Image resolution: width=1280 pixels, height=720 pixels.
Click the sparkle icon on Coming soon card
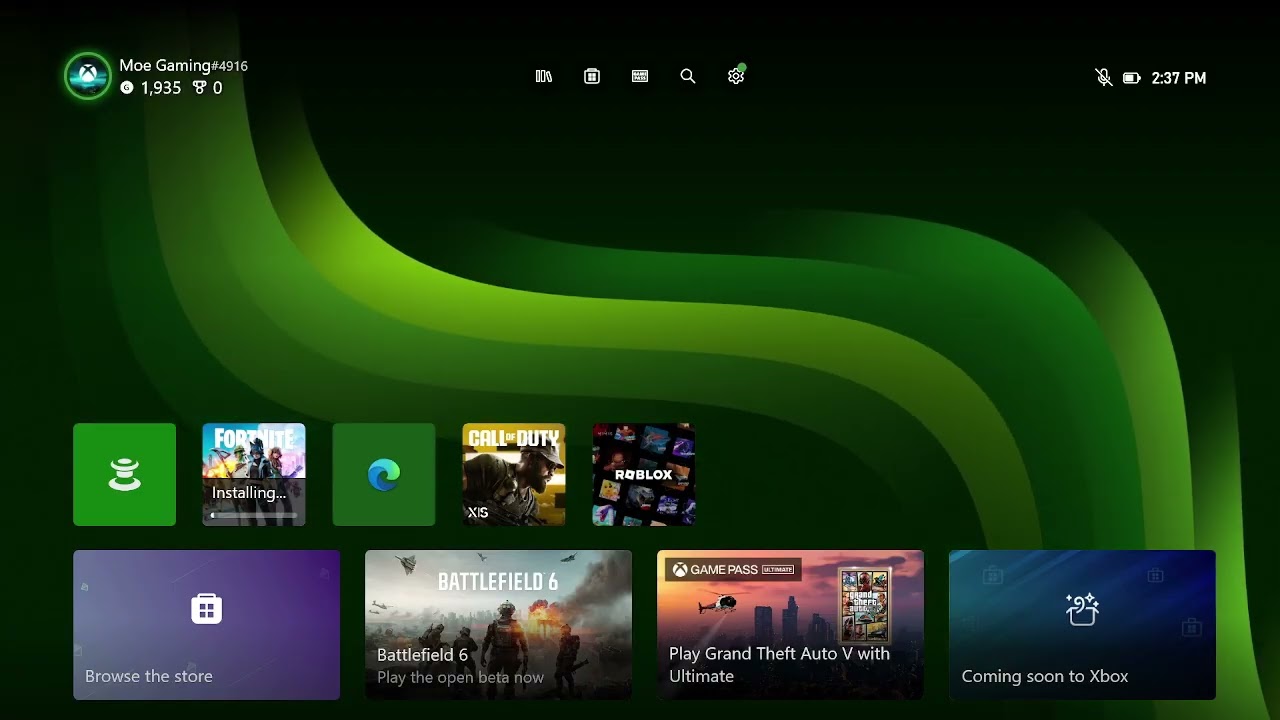[1082, 609]
